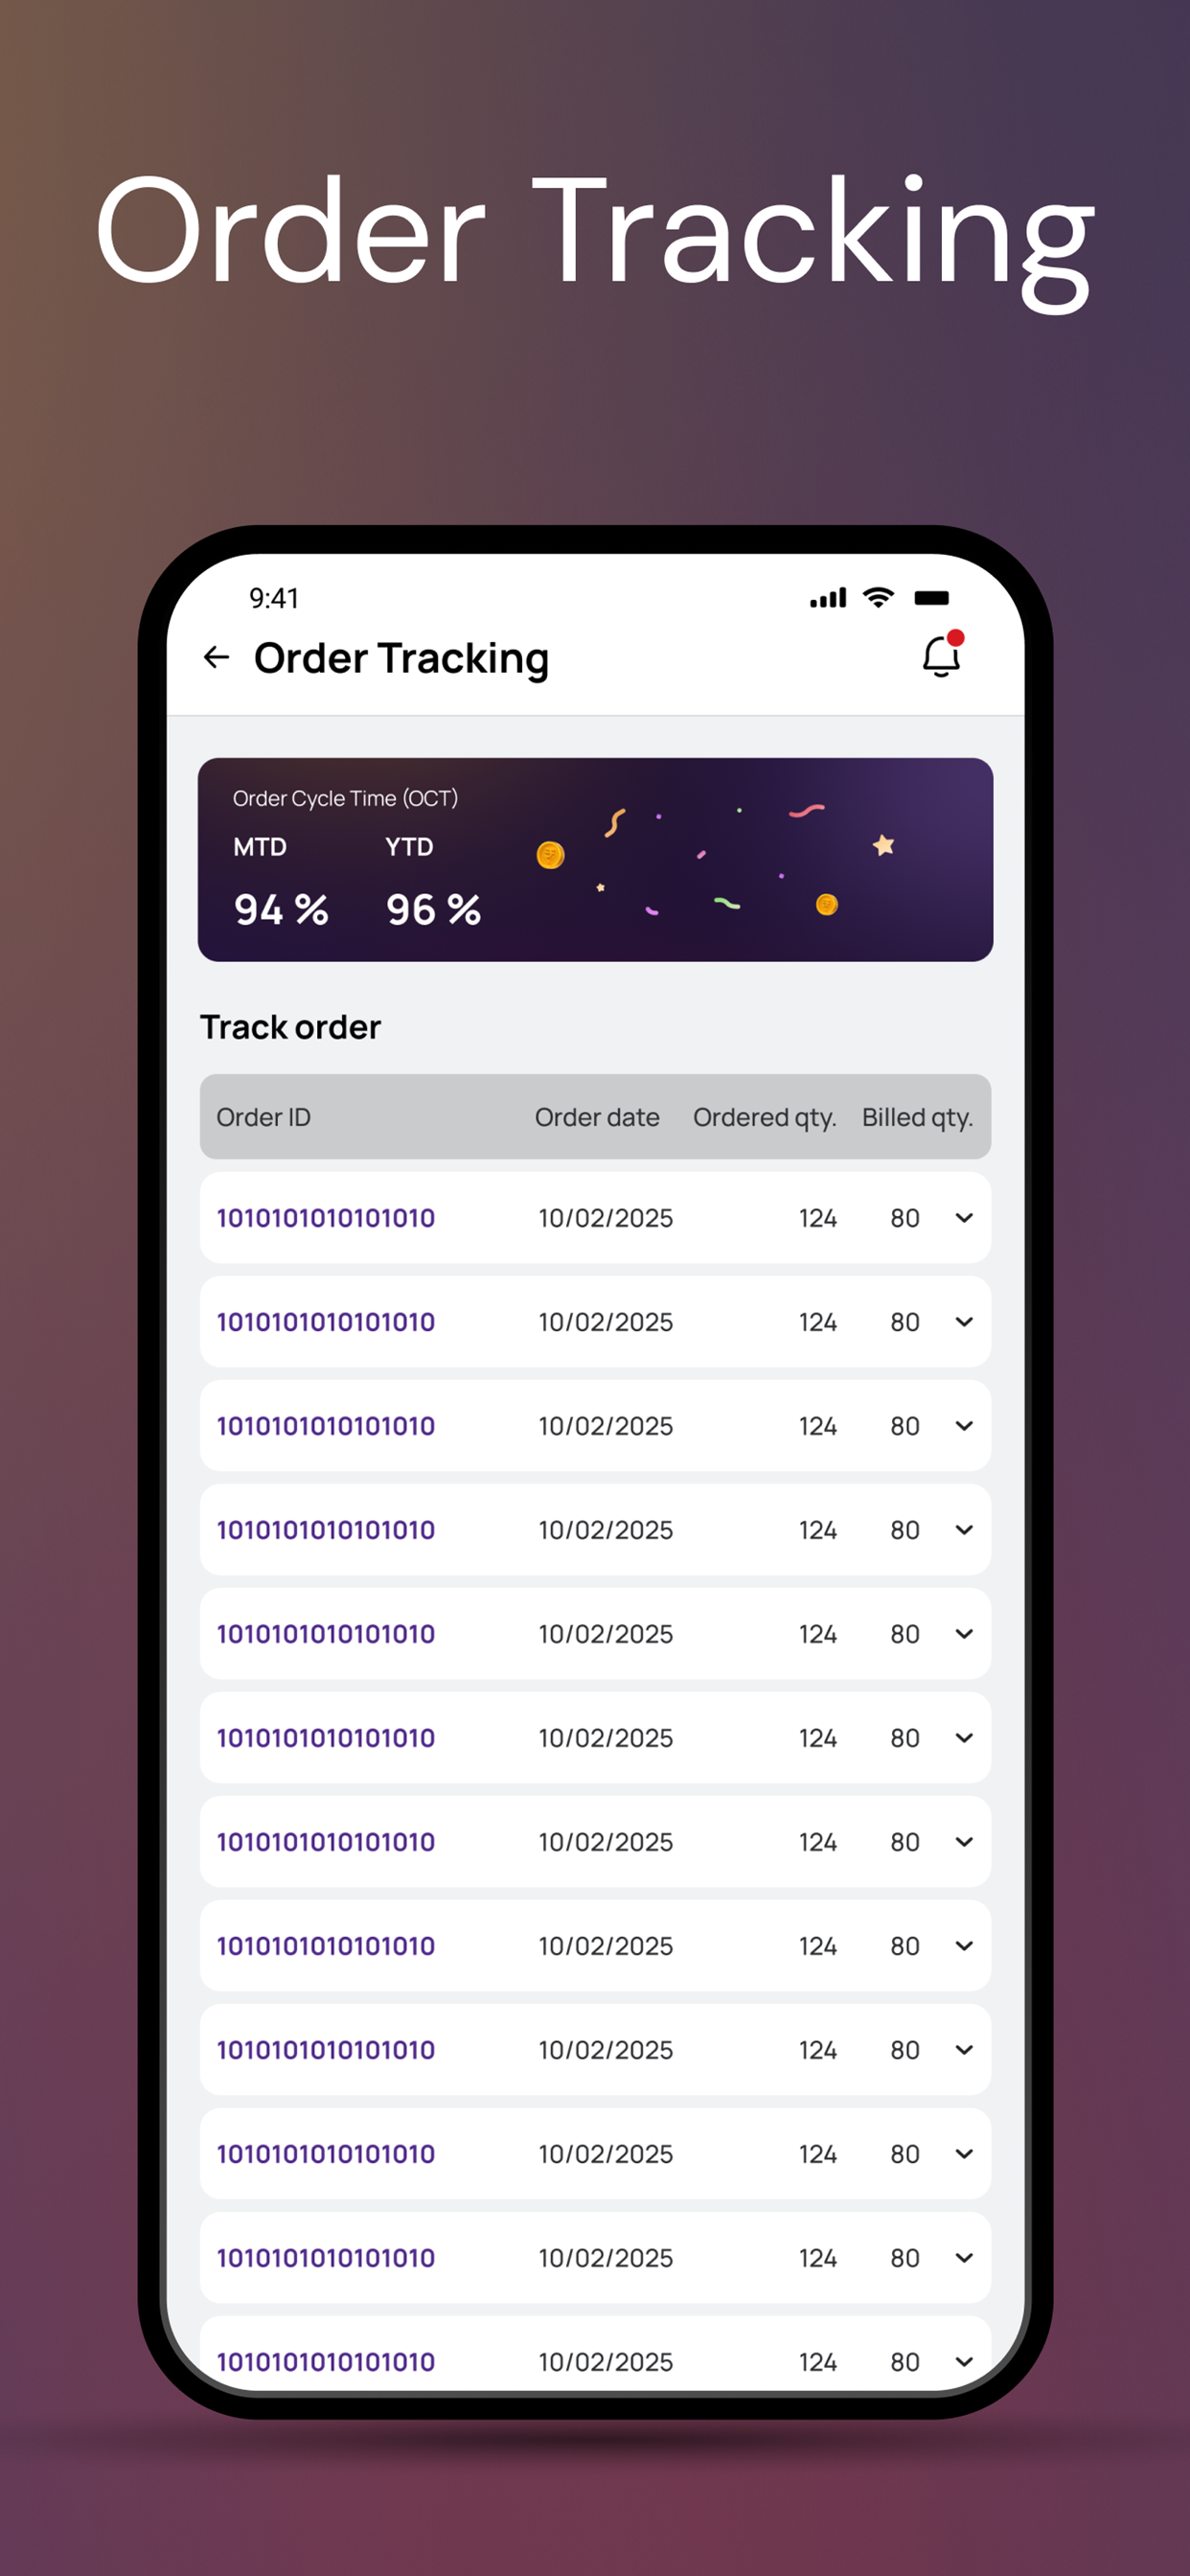Expand the first order row chevron
The height and width of the screenshot is (2576, 1190).
point(964,1218)
